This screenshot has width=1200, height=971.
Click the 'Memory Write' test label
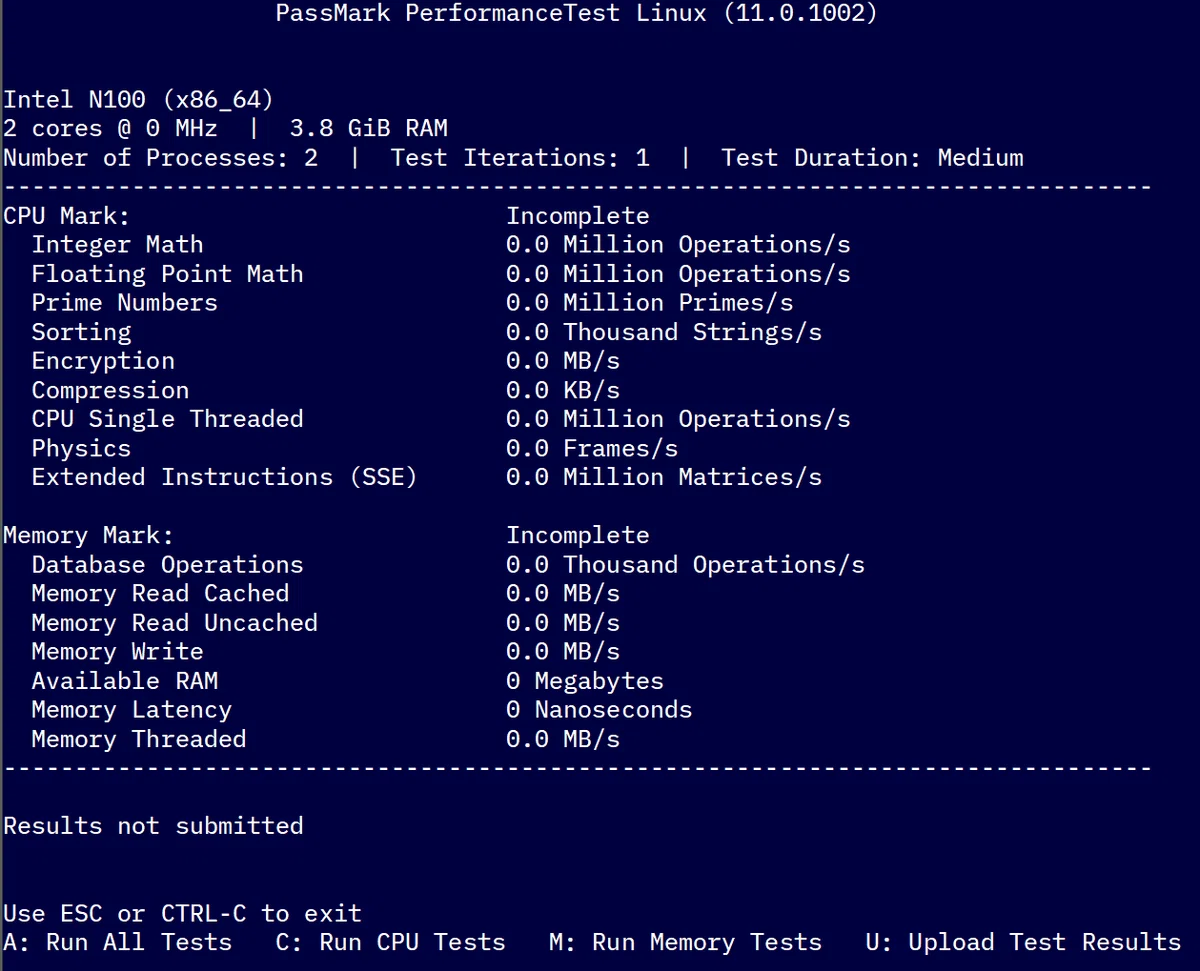click(x=117, y=652)
